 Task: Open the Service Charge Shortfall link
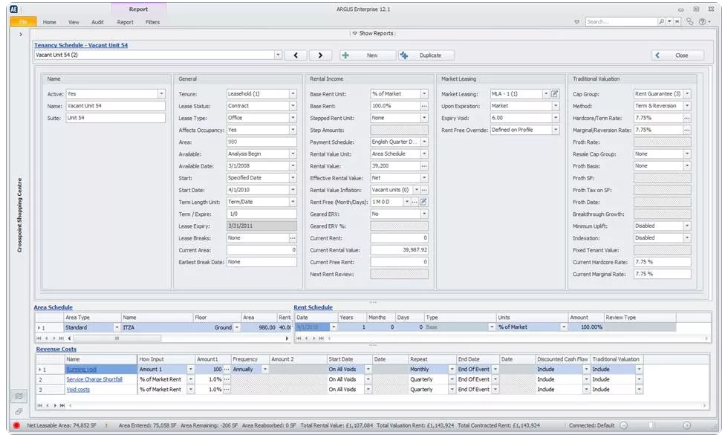point(94,380)
